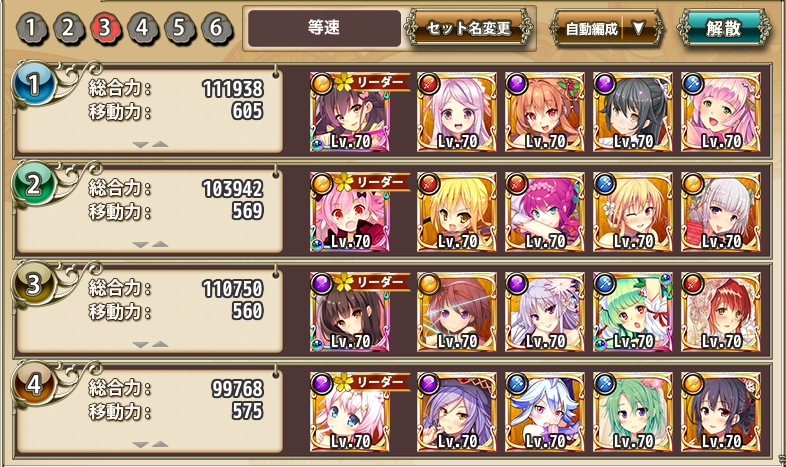
Task: Select white-blue haired character in party 4
Action: pos(544,412)
